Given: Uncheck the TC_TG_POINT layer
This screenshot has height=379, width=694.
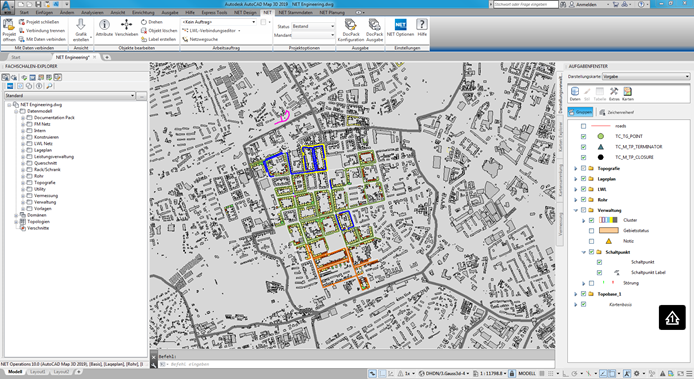Looking at the screenshot, I should [x=583, y=136].
